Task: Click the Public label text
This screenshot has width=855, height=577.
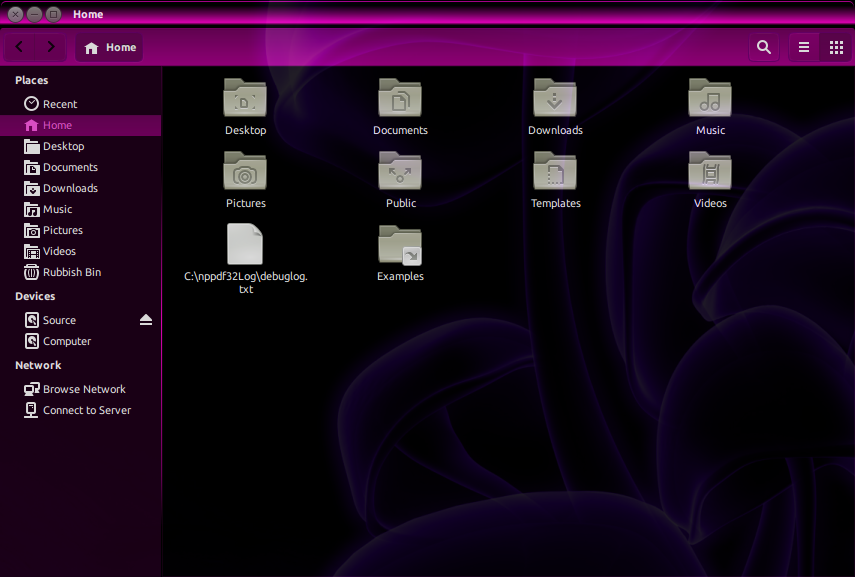Action: [401, 203]
